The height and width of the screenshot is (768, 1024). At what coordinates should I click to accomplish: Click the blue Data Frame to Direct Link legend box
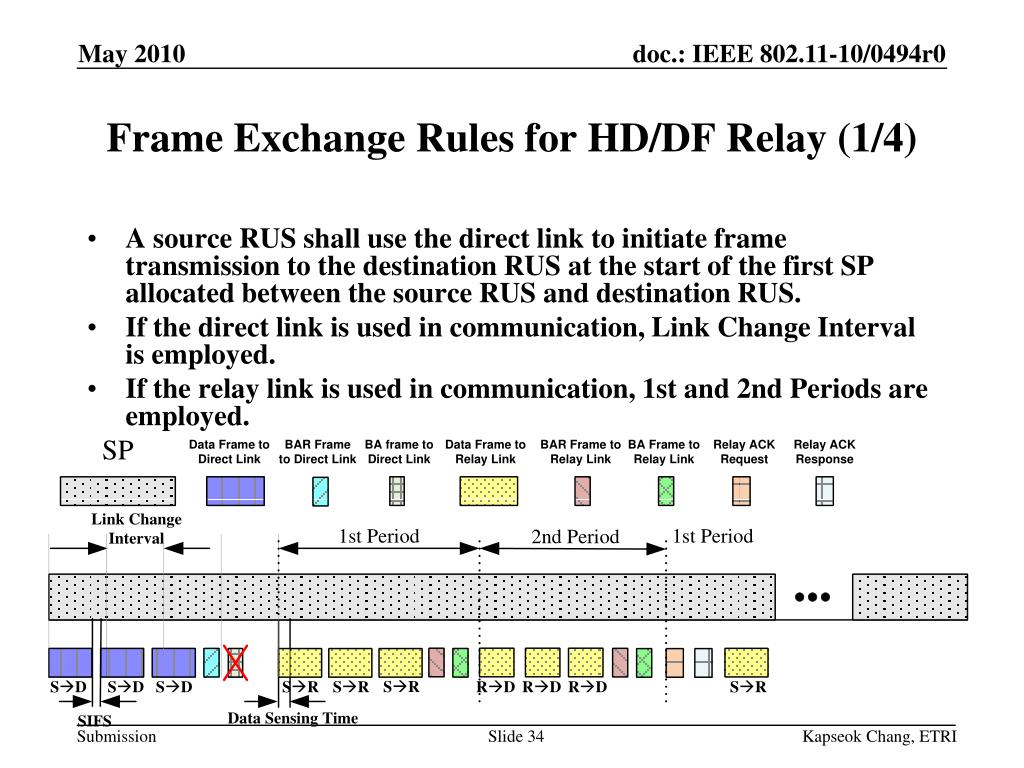point(235,491)
